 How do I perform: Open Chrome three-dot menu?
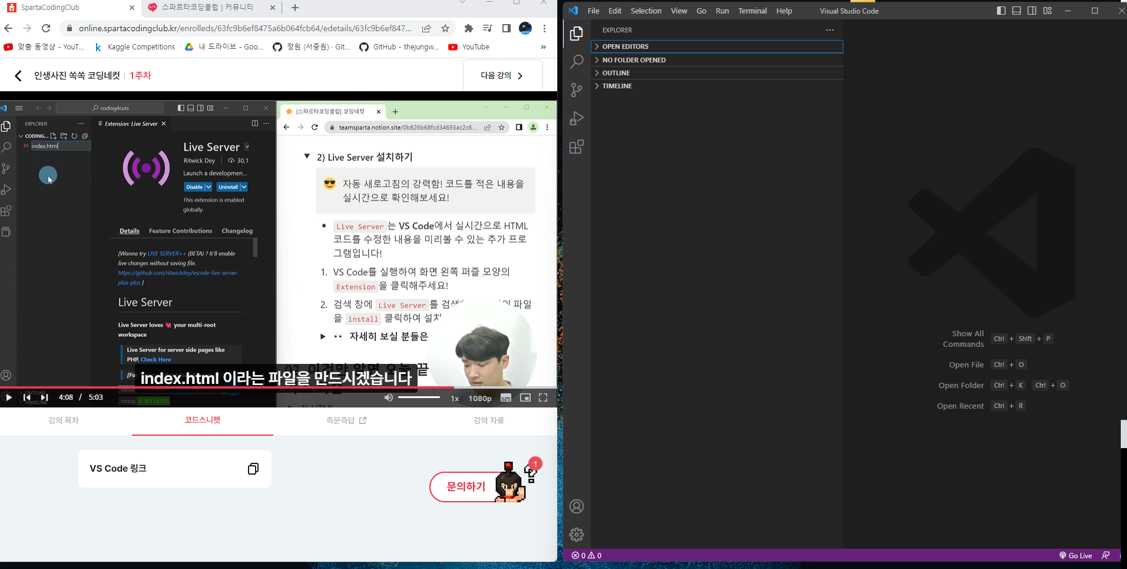click(x=544, y=29)
